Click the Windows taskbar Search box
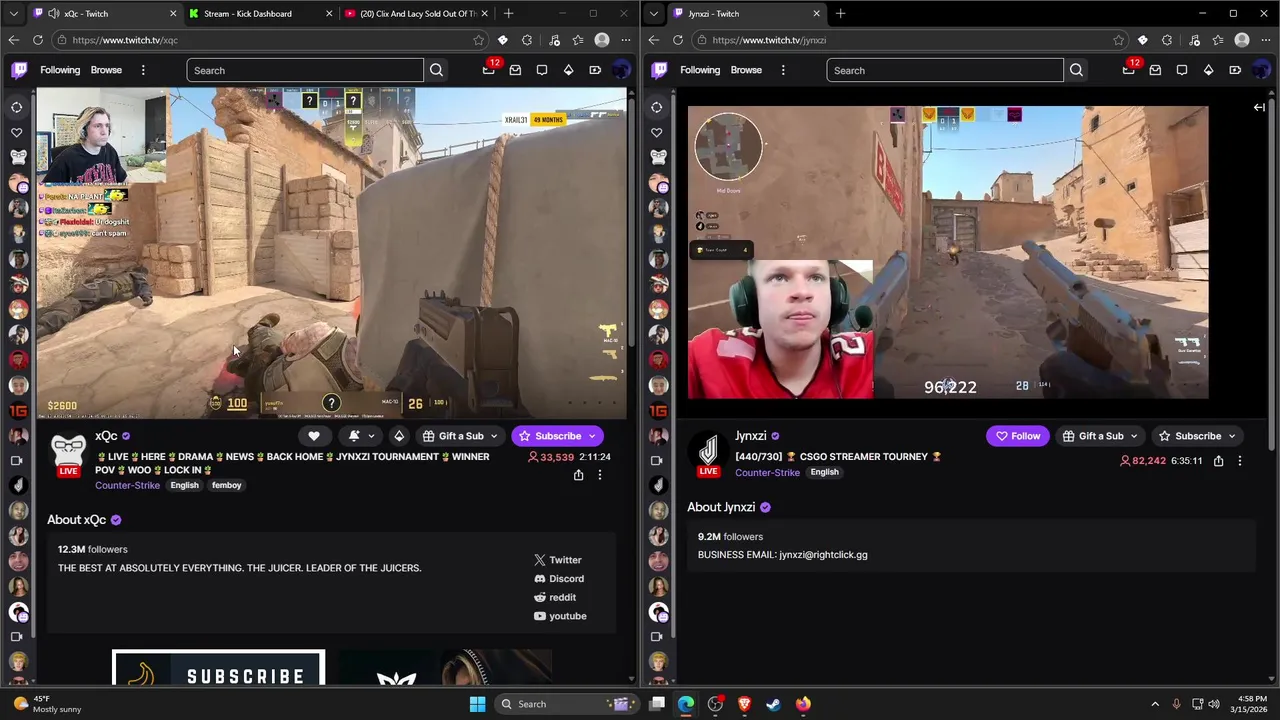This screenshot has width=1280, height=720. pos(565,704)
